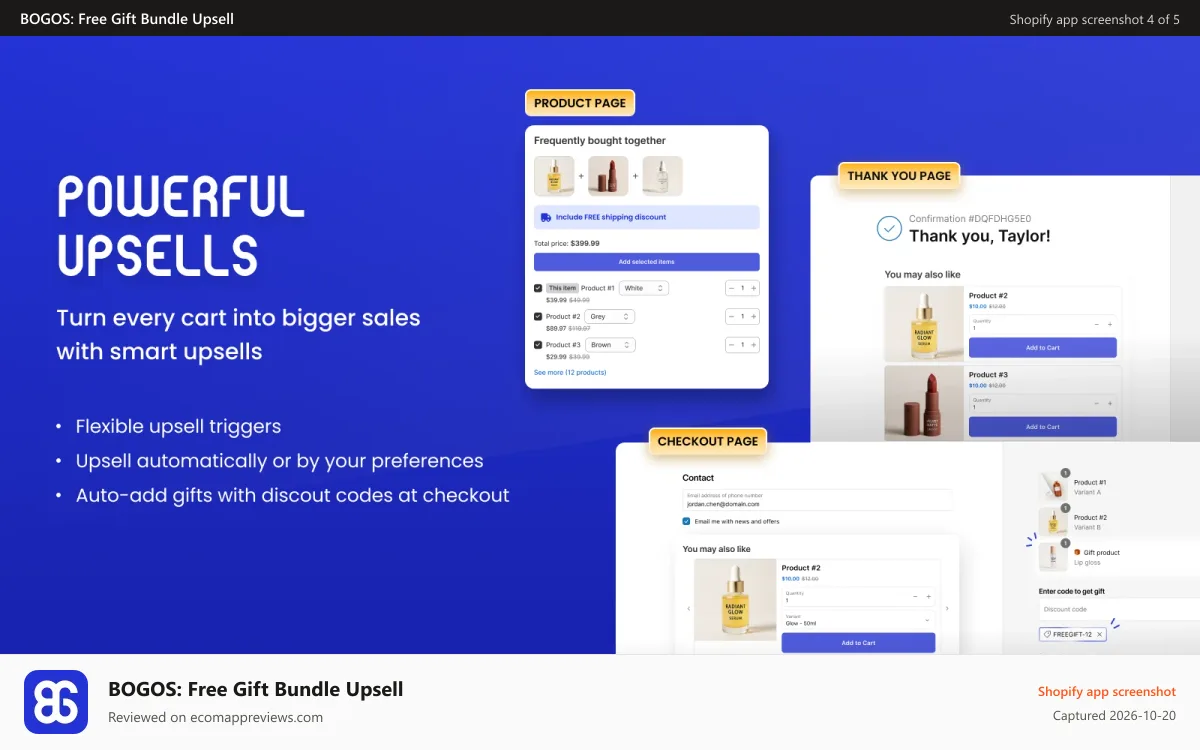Click Product #2 Variant B cart thumbnail
The image size is (1200, 750).
point(1053,522)
